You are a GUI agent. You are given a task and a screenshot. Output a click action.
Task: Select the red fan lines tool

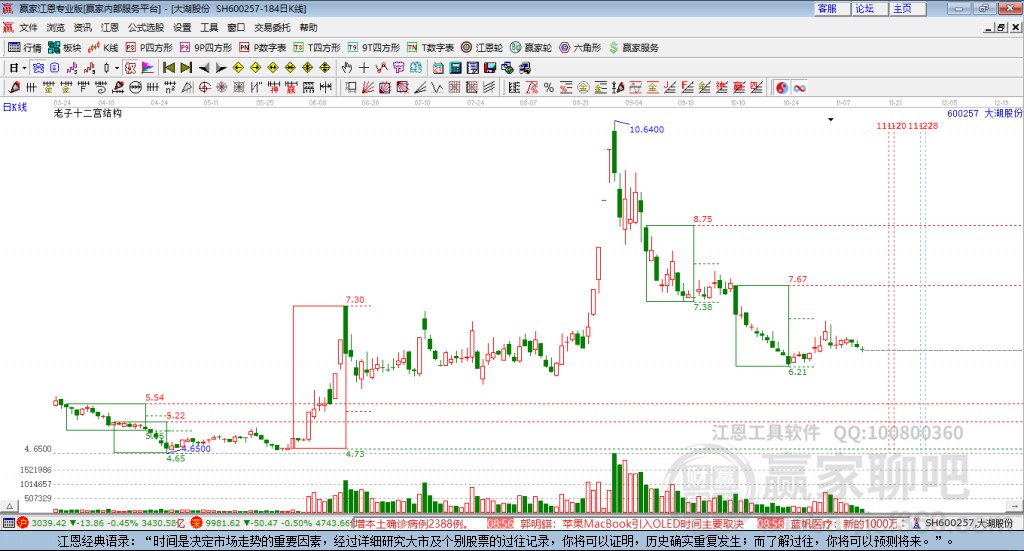click(x=367, y=87)
